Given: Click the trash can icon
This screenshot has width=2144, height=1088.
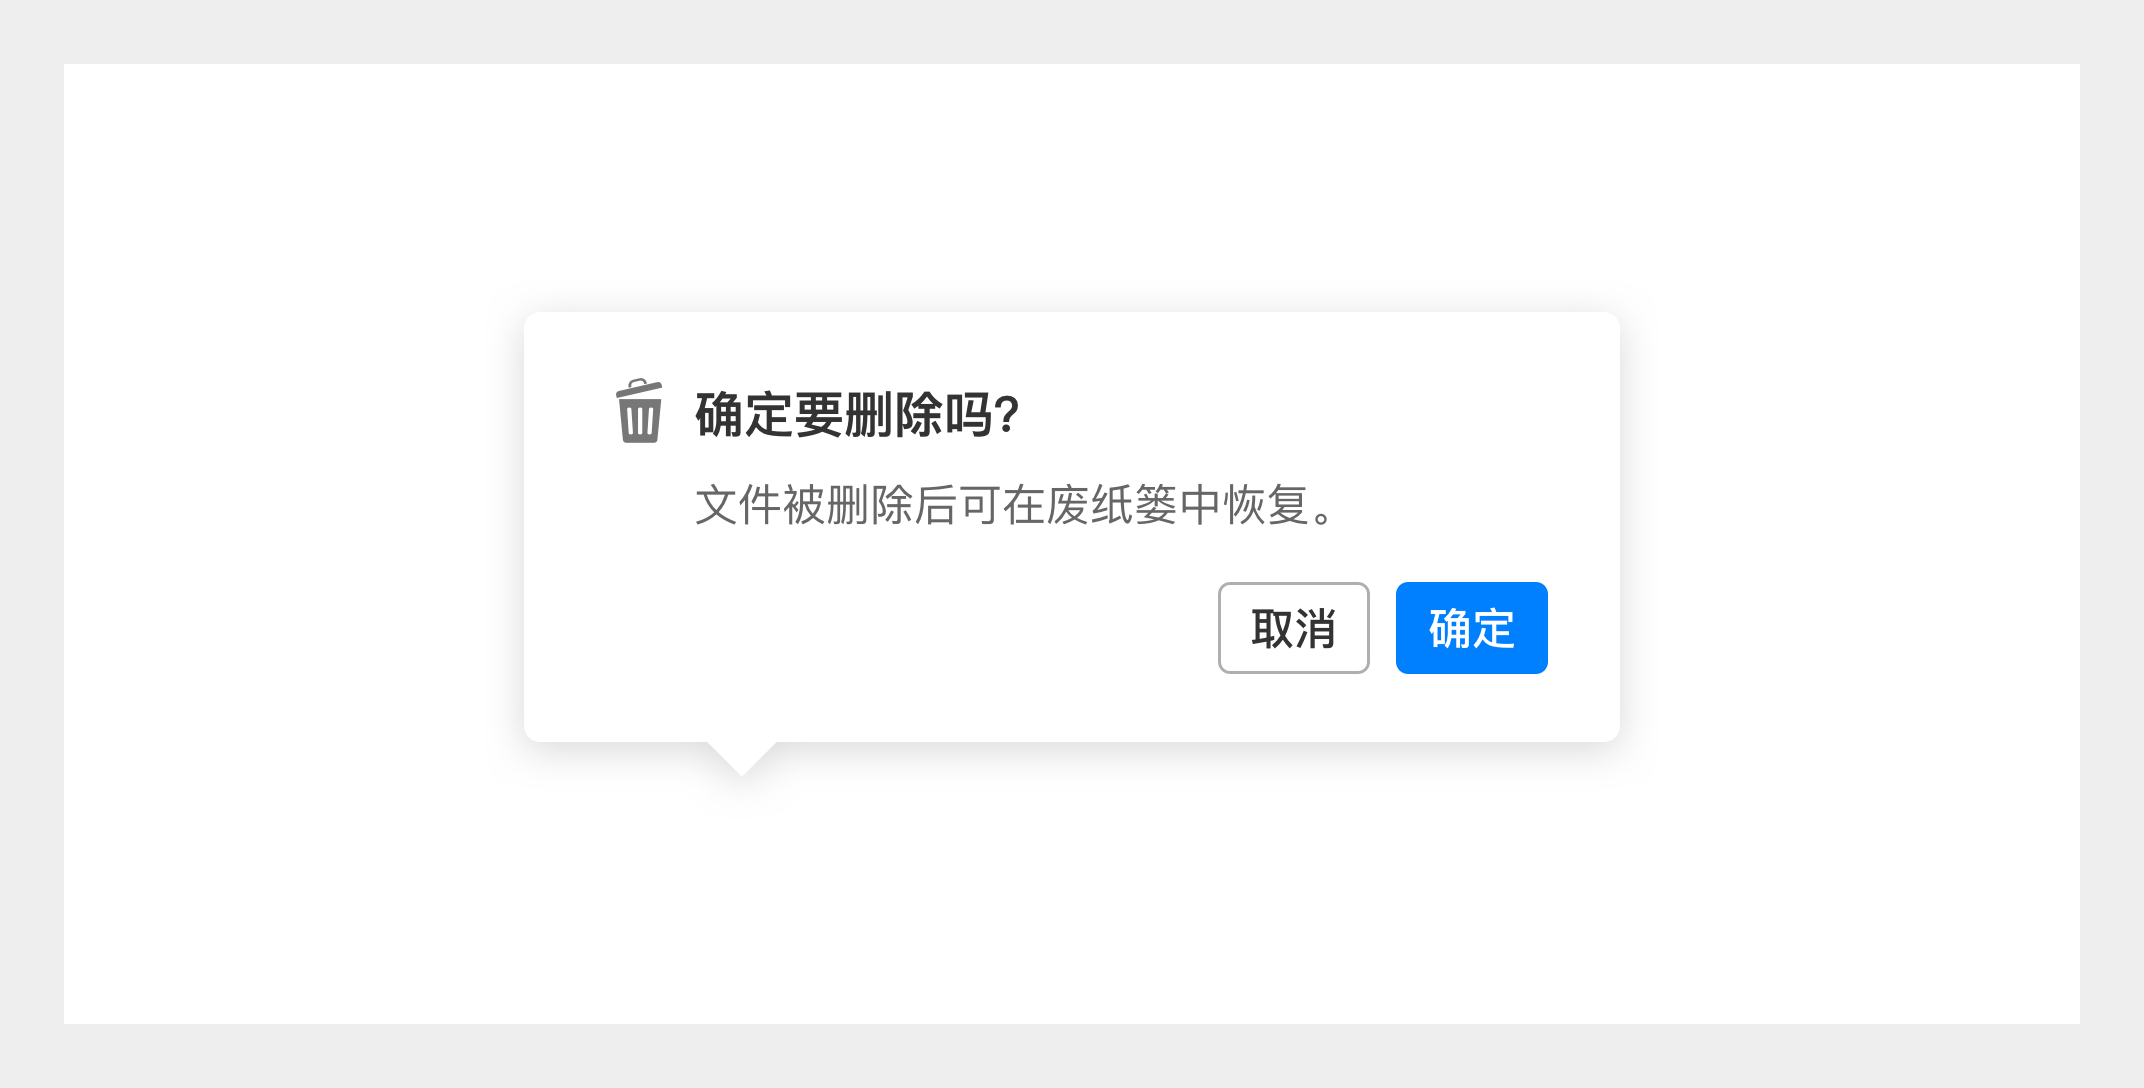Looking at the screenshot, I should click(639, 411).
